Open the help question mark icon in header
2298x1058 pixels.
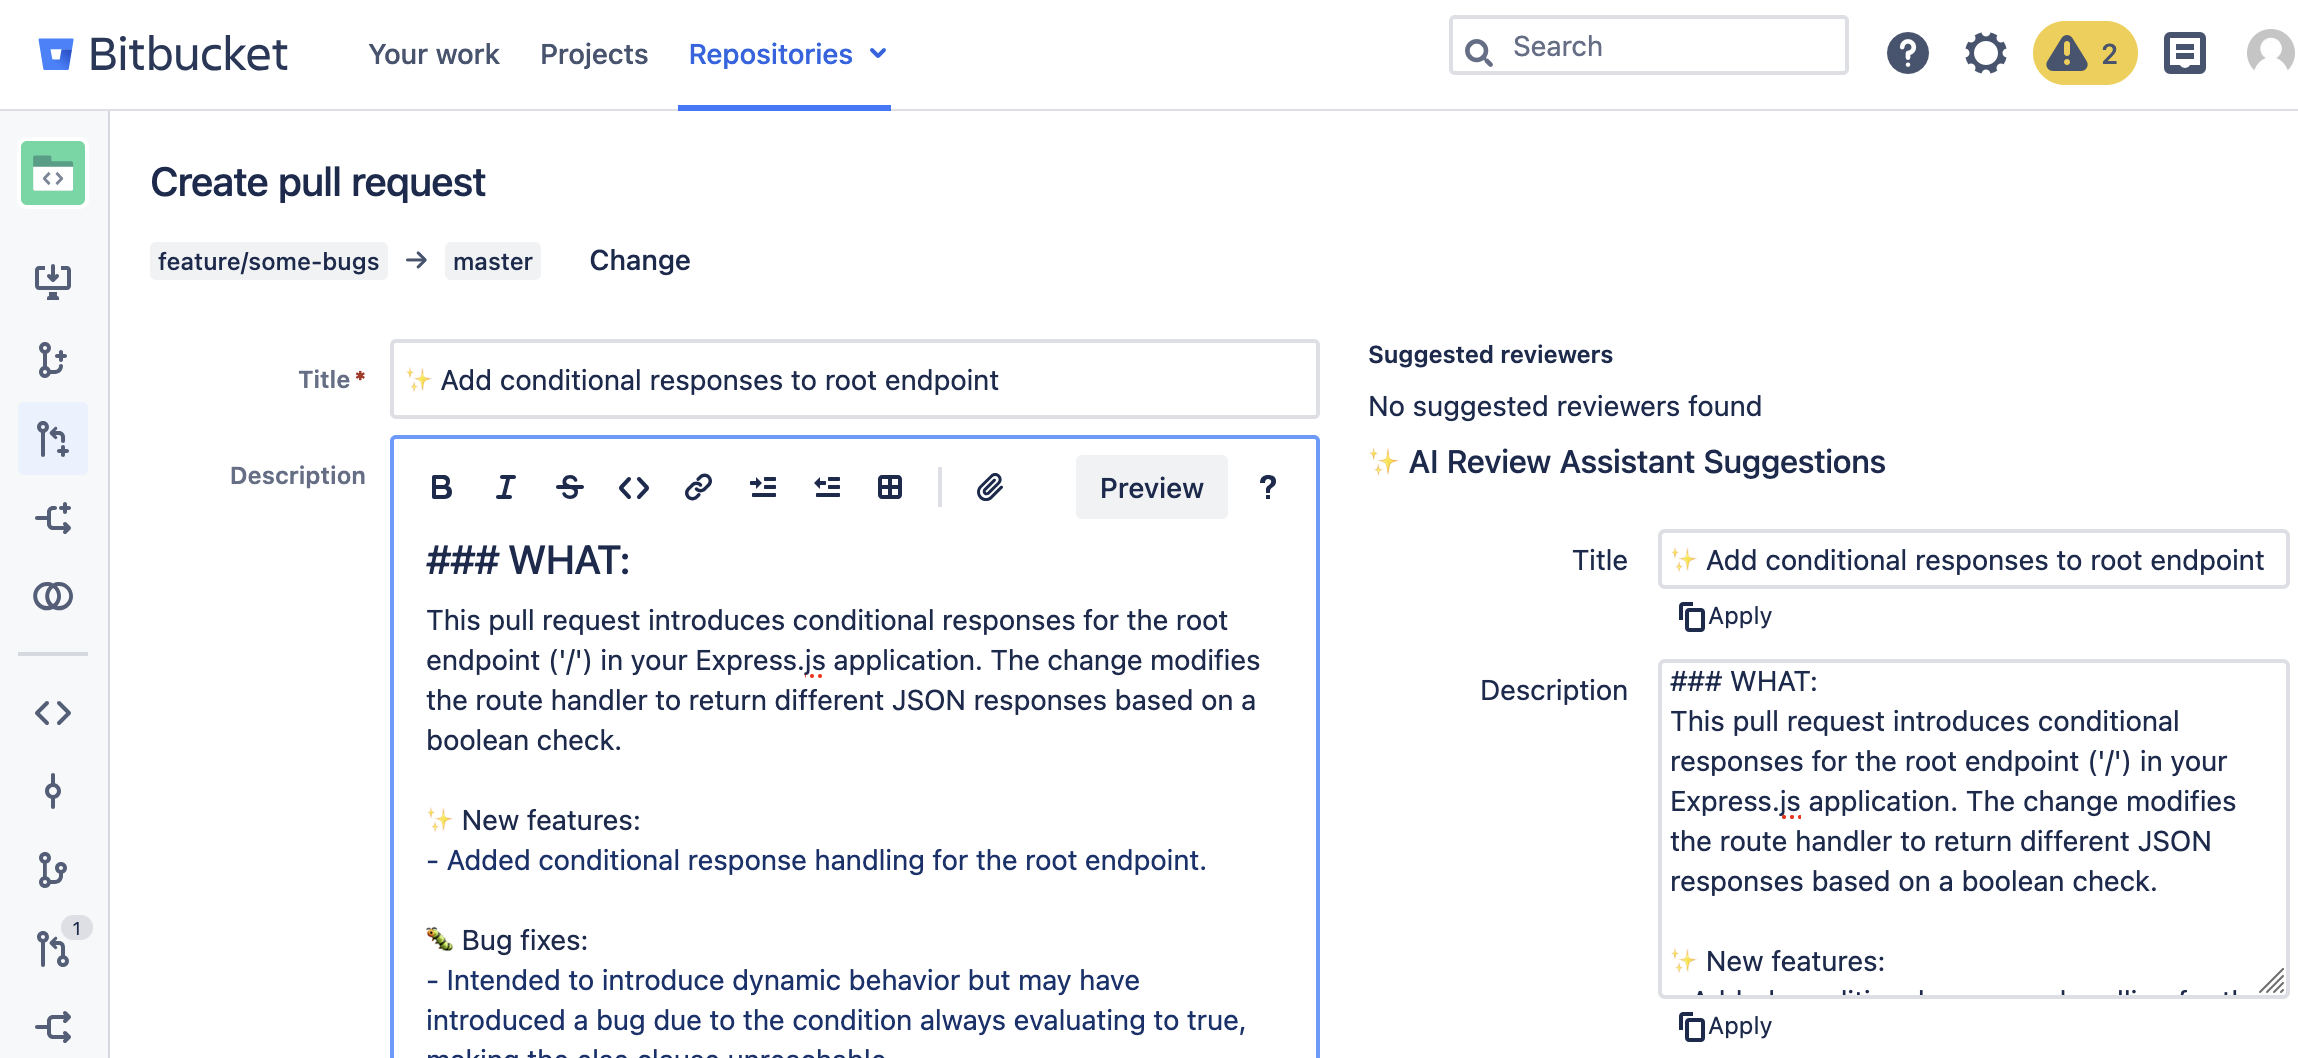click(1907, 53)
